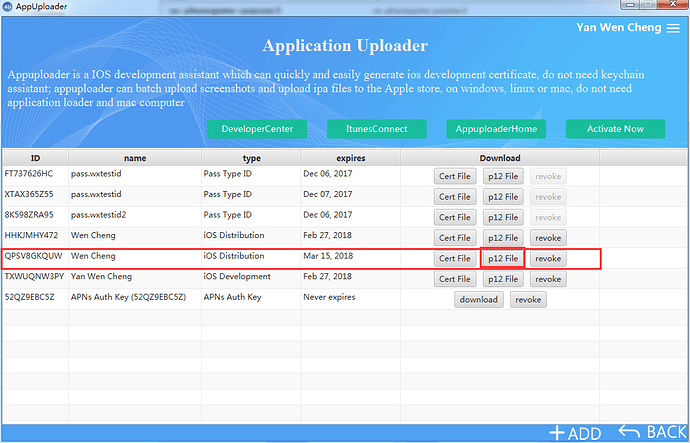Click Yan Wen Cheng account name in header
The width and height of the screenshot is (690, 443).
pyautogui.click(x=619, y=28)
